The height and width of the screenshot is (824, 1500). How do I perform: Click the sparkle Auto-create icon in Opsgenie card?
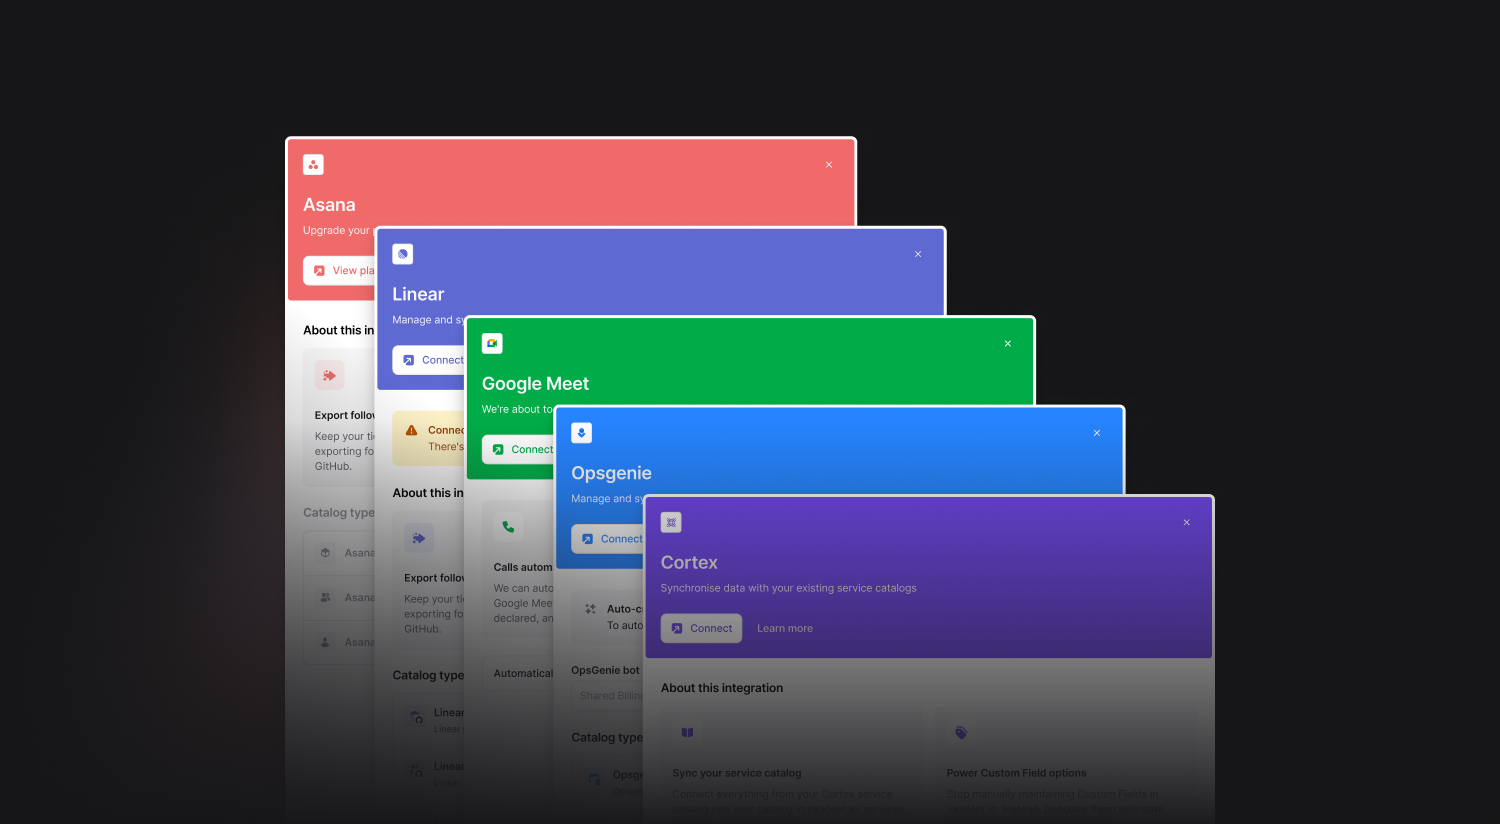[590, 609]
